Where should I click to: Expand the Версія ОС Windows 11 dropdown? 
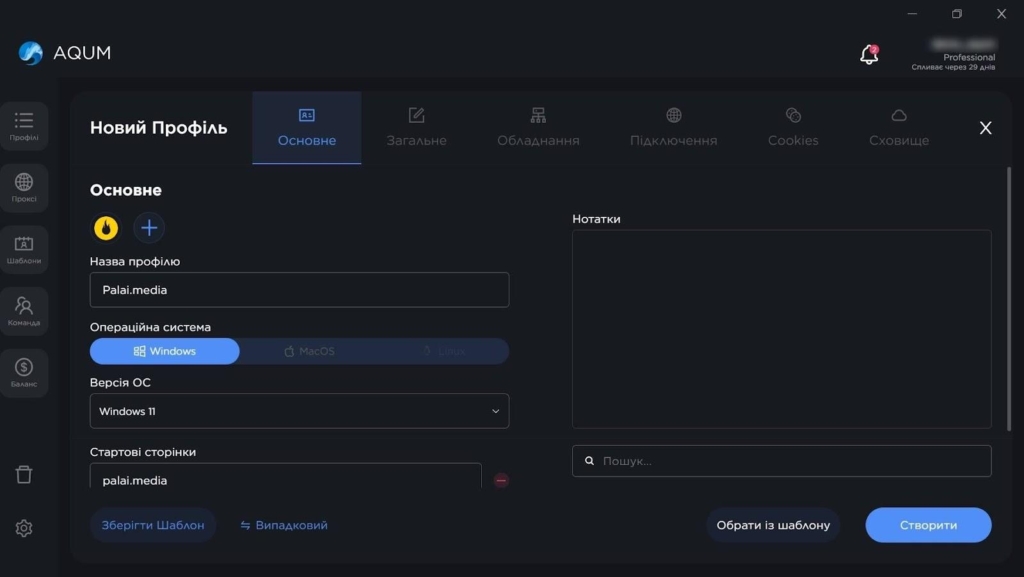click(299, 411)
